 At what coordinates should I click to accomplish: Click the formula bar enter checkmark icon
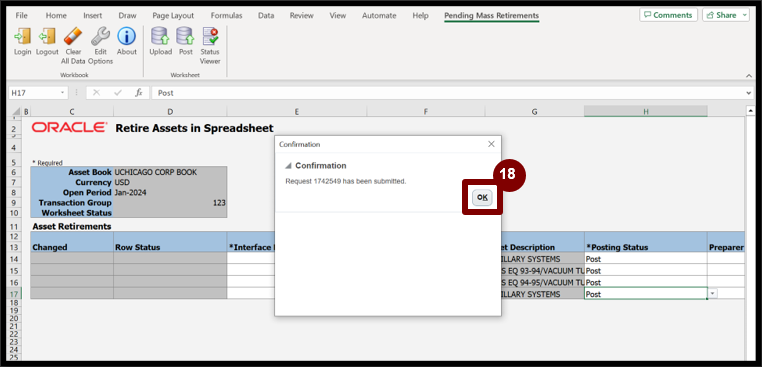click(118, 93)
